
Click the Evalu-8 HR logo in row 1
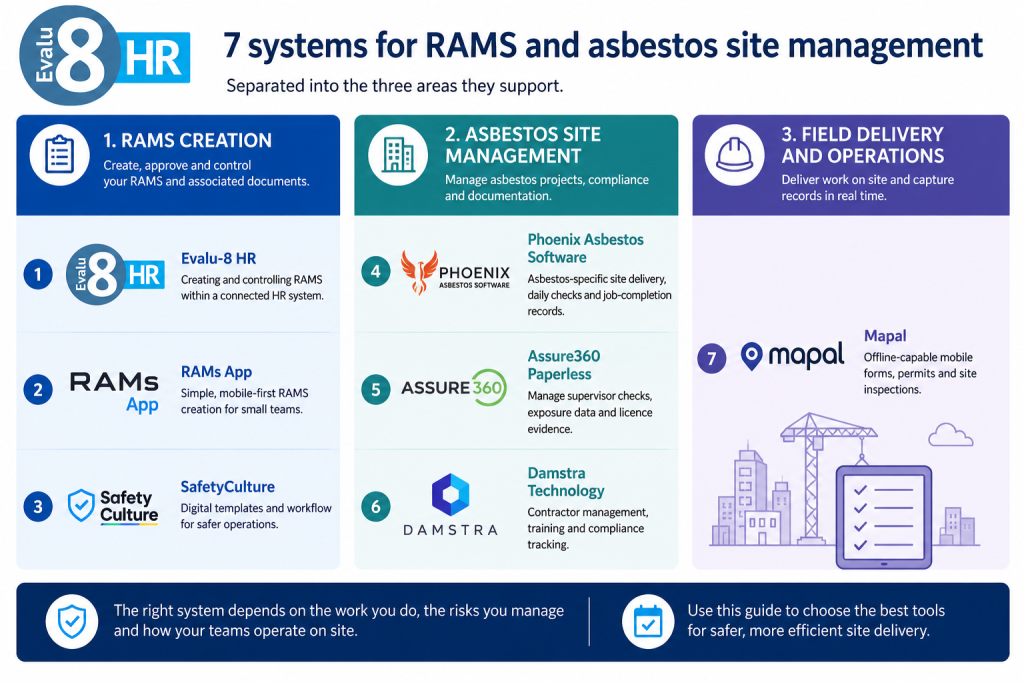pyautogui.click(x=115, y=274)
